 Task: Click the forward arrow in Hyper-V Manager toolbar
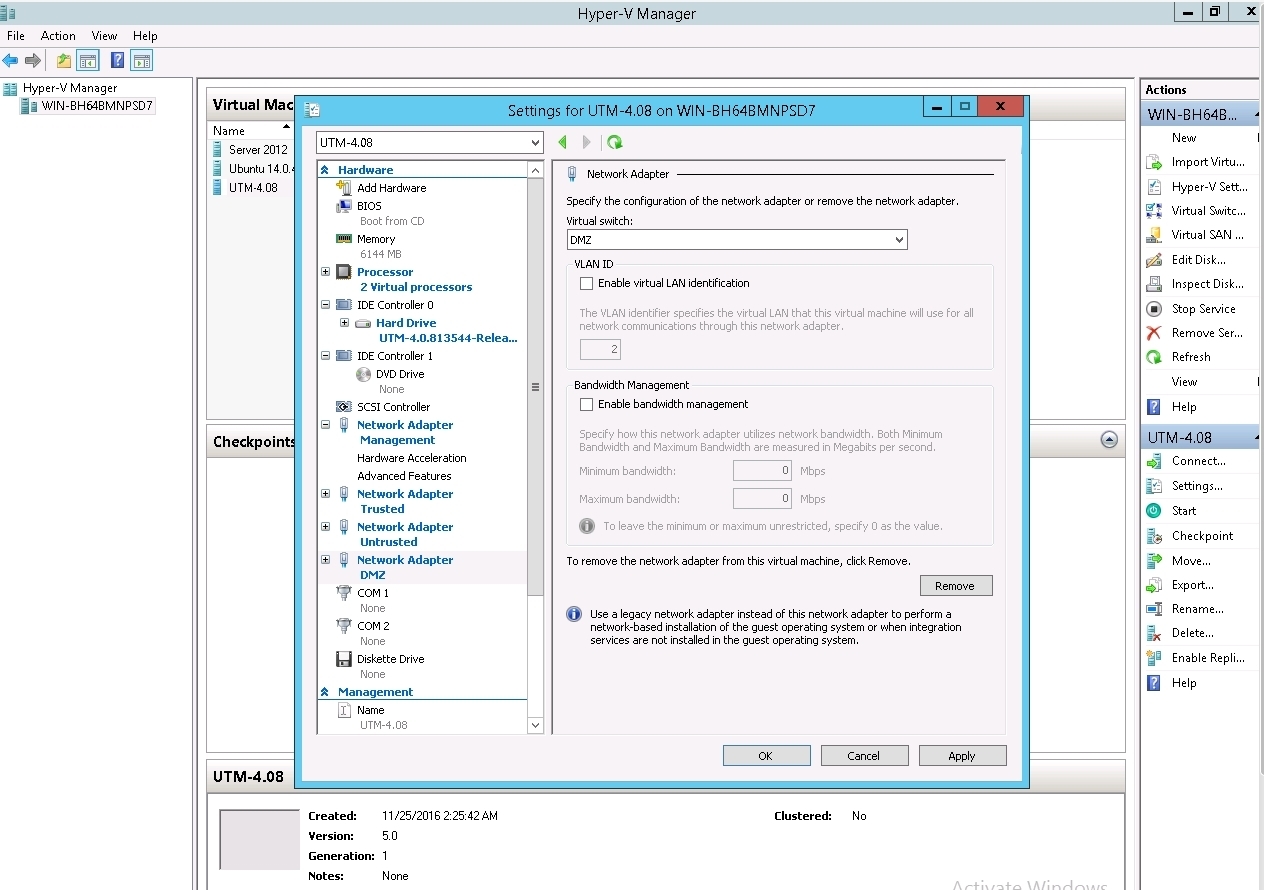coord(33,60)
